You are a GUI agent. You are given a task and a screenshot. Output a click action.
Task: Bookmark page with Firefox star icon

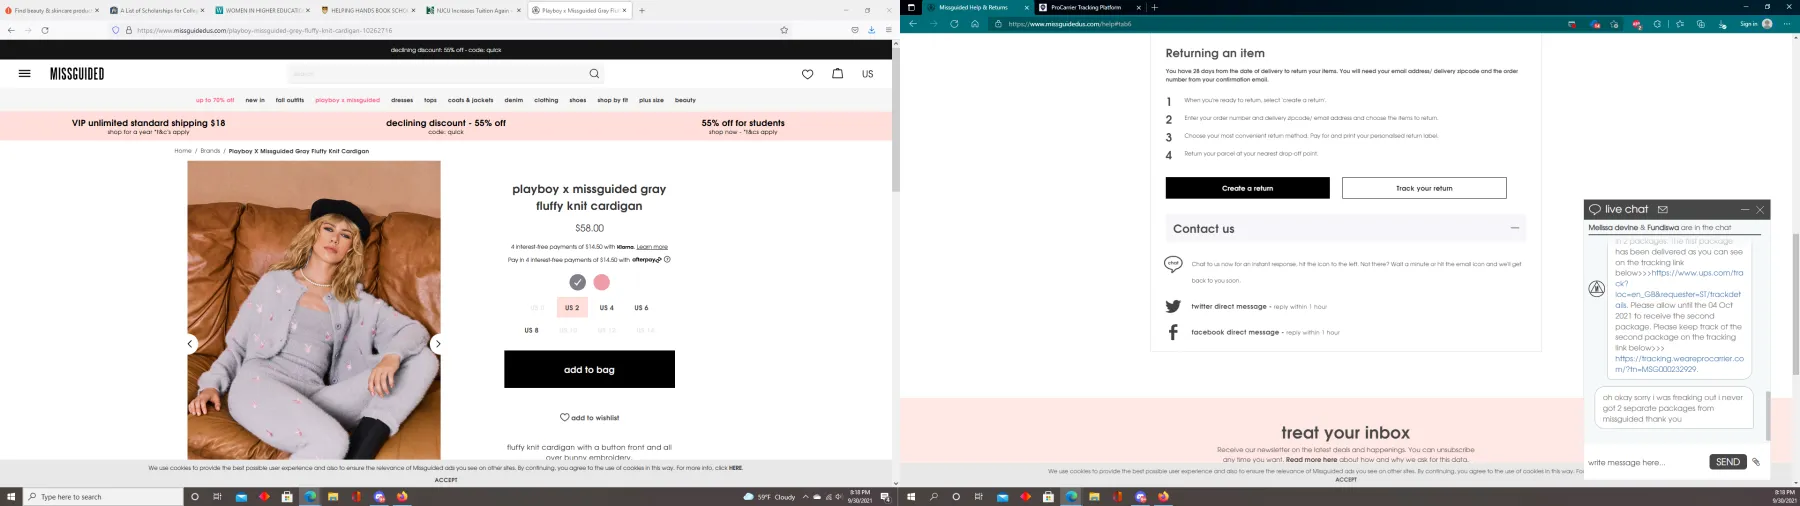tap(784, 30)
